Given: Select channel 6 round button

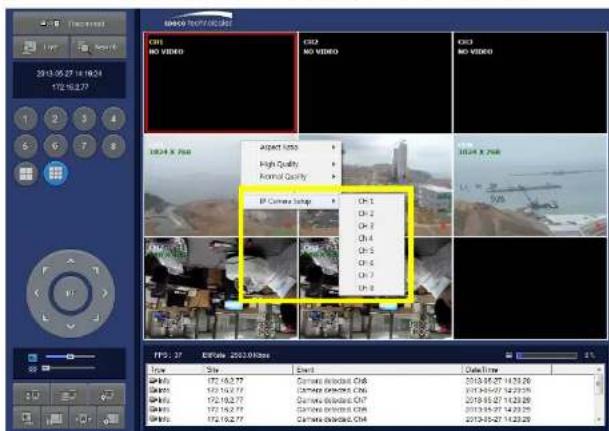Looking at the screenshot, I should [55, 146].
